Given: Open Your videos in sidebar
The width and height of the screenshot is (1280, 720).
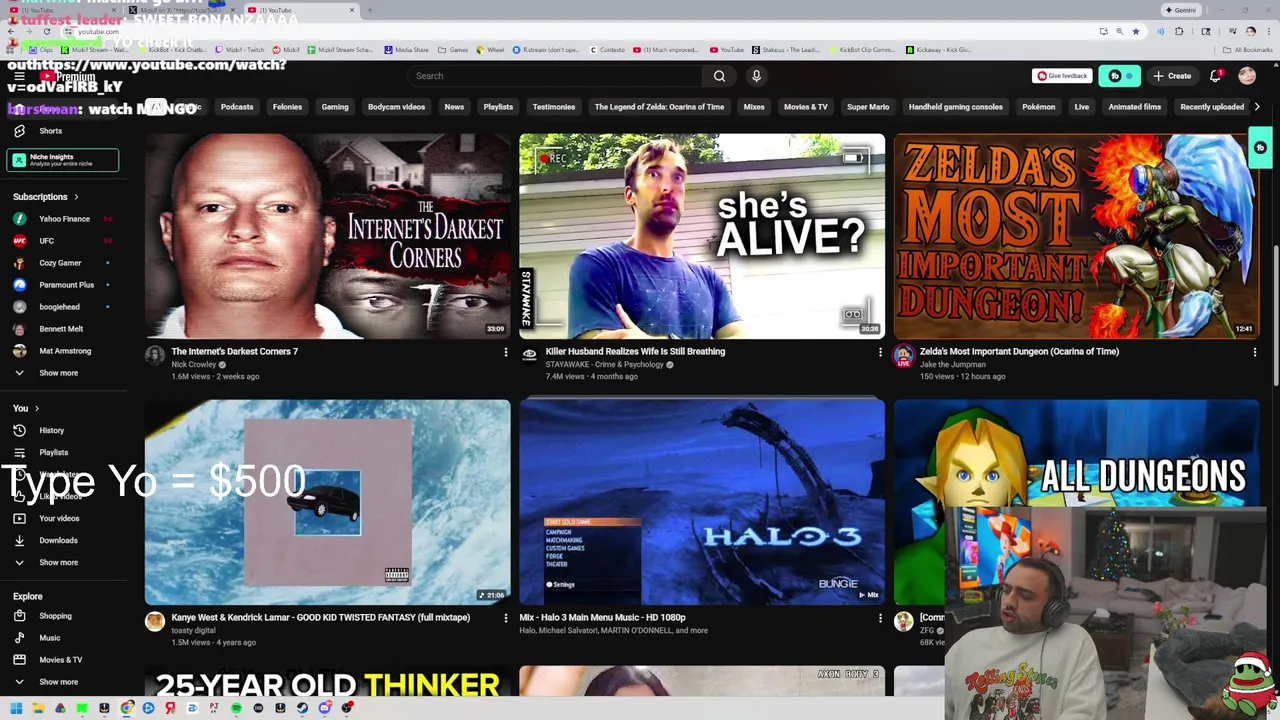Looking at the screenshot, I should click(x=59, y=518).
